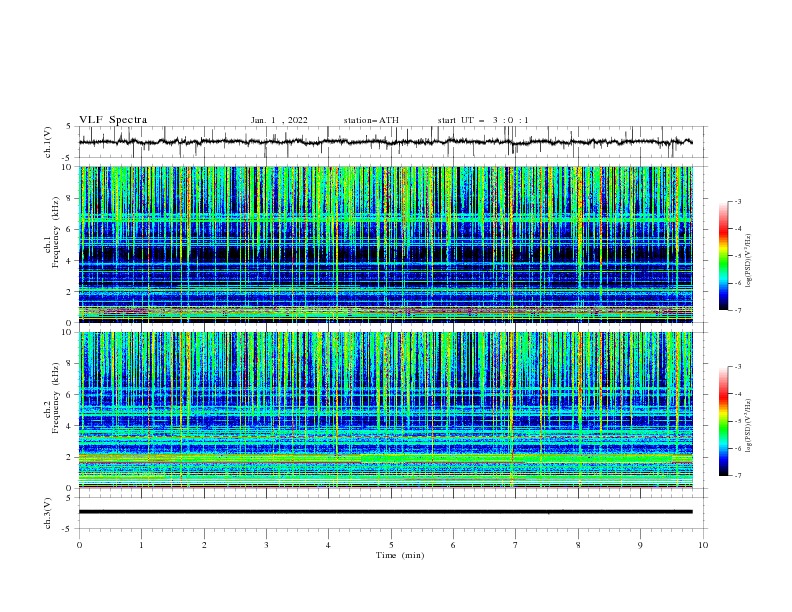Click the ch.1 voltage waveform trace panel

pos(392,142)
